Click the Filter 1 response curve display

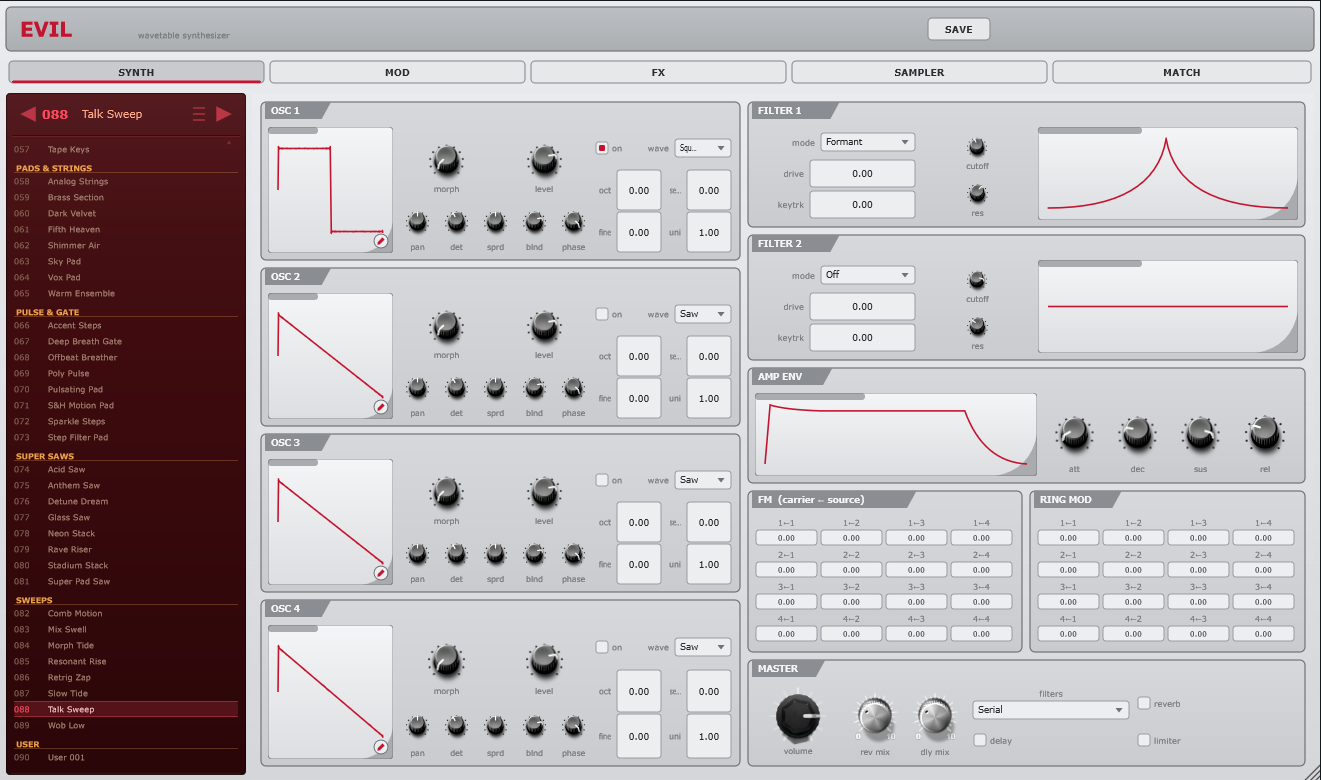(1168, 174)
